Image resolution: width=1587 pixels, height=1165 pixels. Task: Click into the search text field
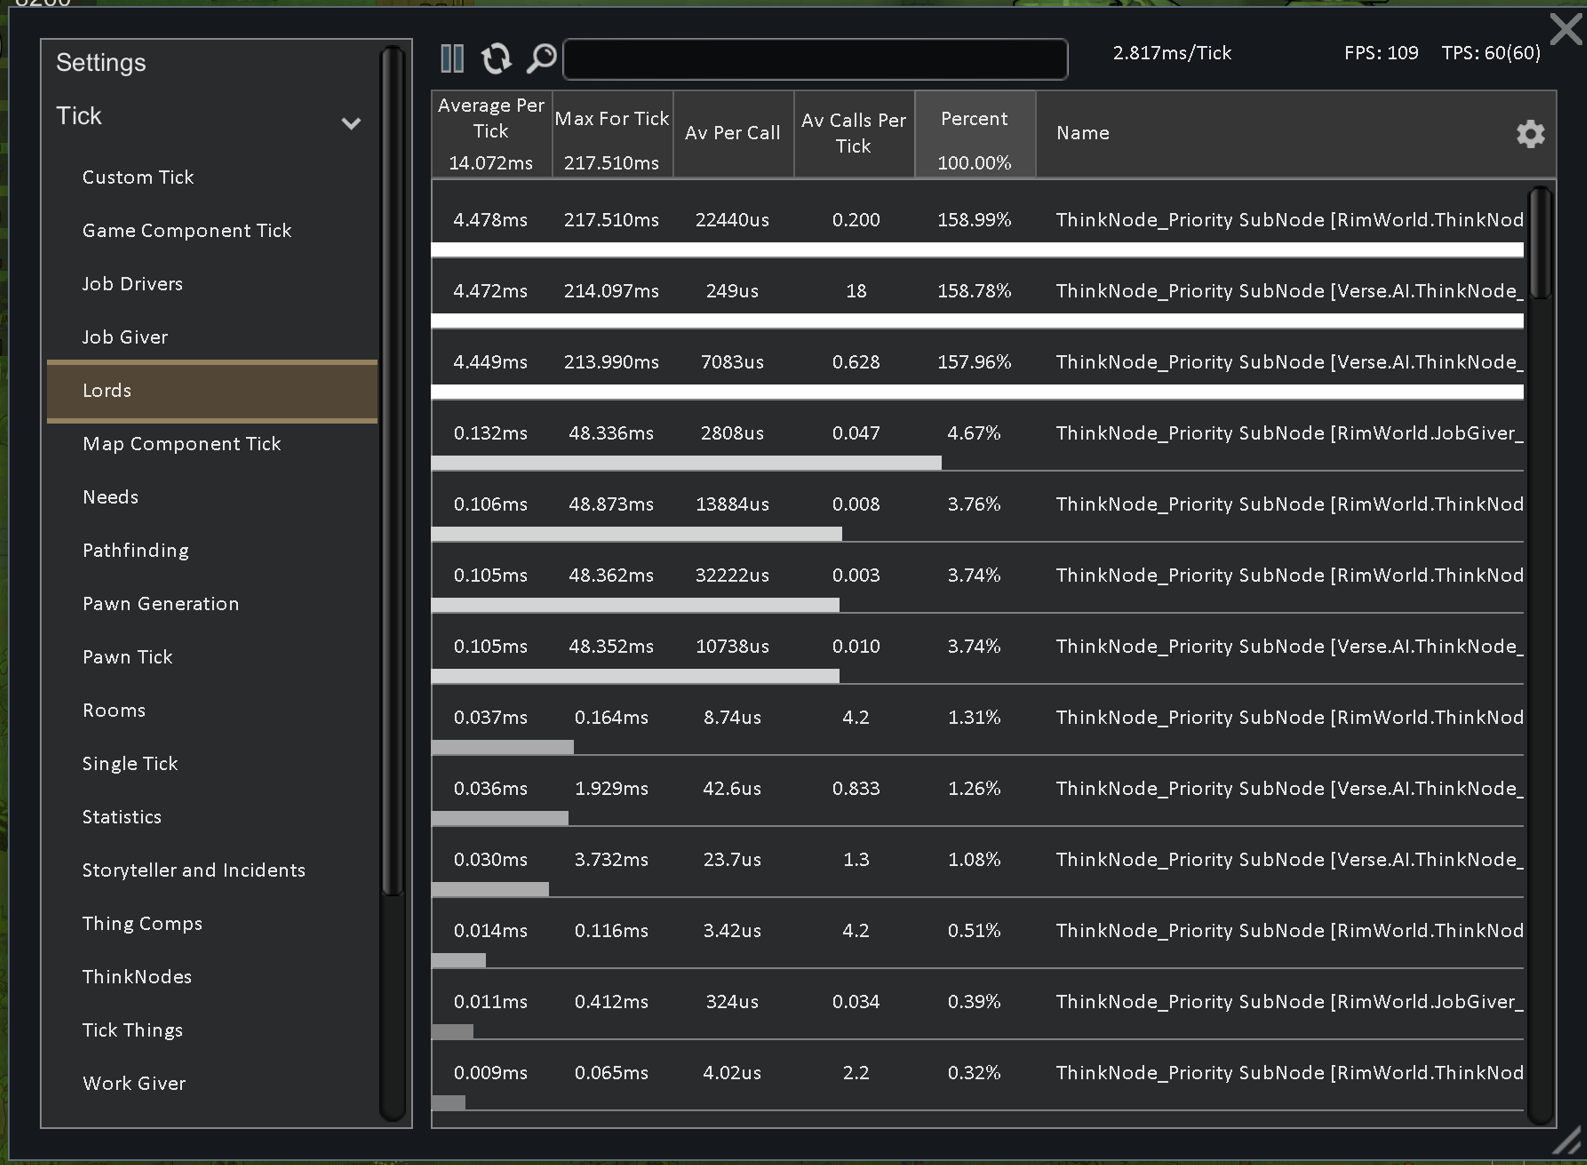(815, 59)
